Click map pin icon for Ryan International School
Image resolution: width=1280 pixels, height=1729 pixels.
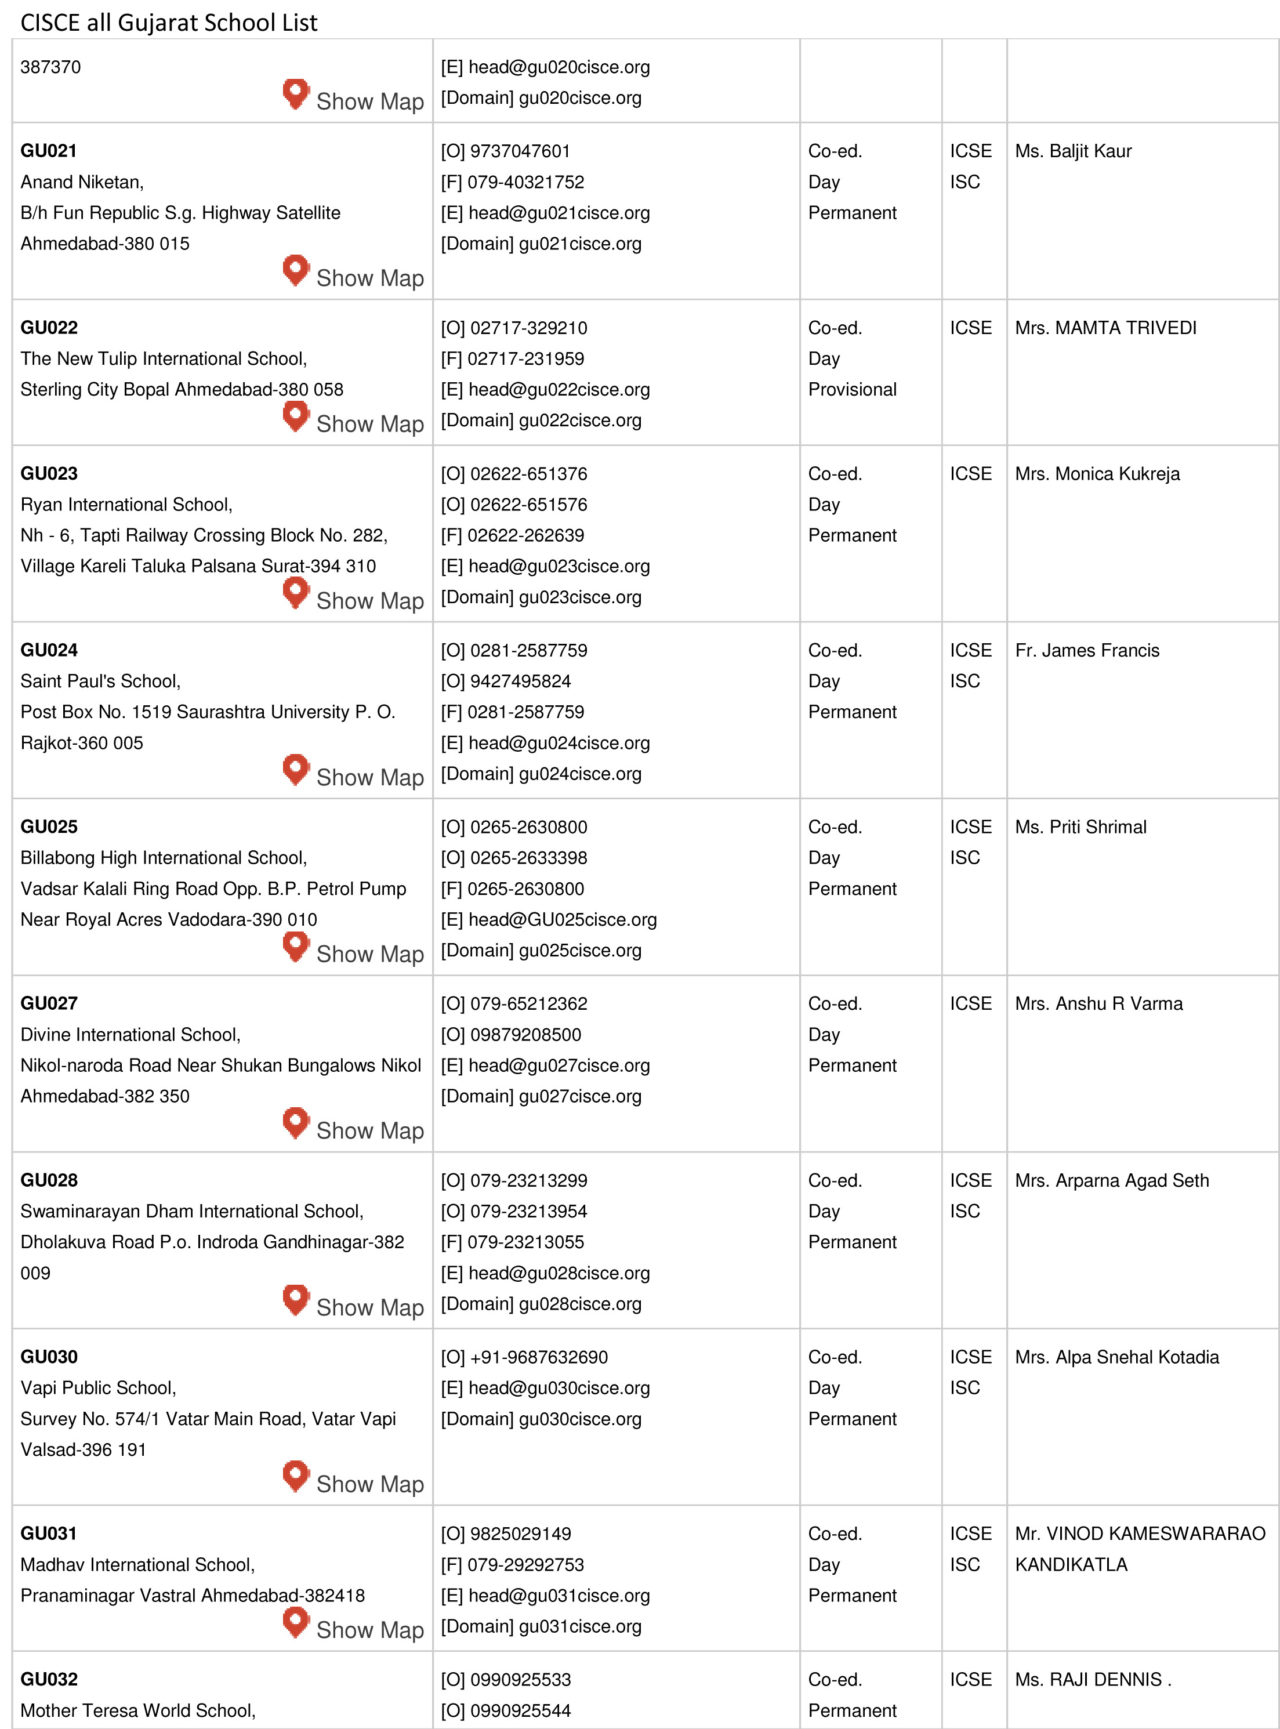tap(296, 593)
